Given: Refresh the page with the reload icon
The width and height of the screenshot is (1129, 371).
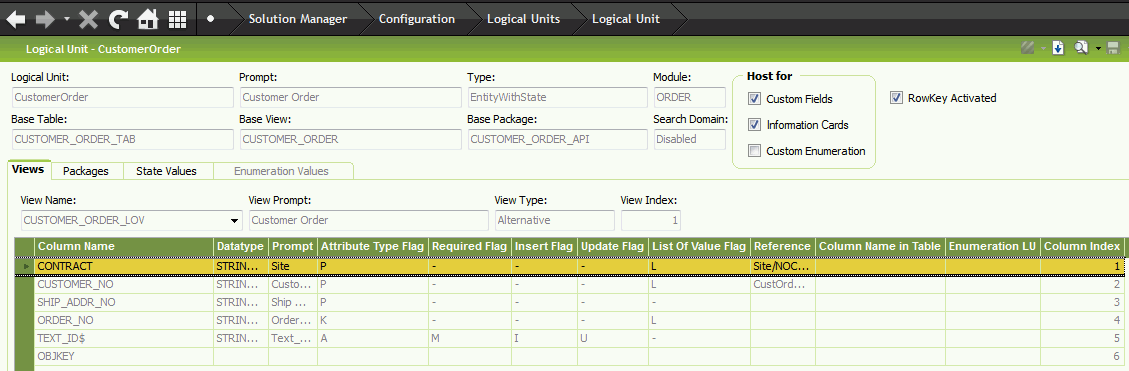Looking at the screenshot, I should [118, 19].
